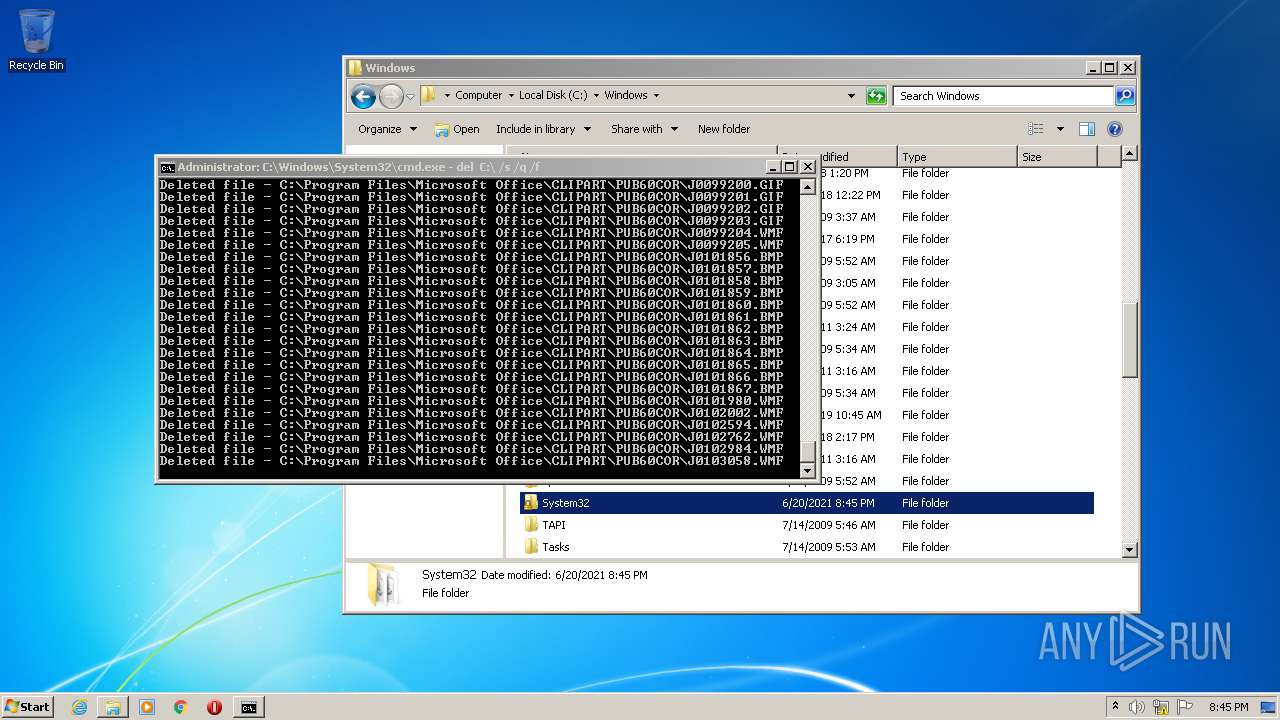The image size is (1280, 720).
Task: Click the cmd window scroll up arrow
Action: pos(808,187)
